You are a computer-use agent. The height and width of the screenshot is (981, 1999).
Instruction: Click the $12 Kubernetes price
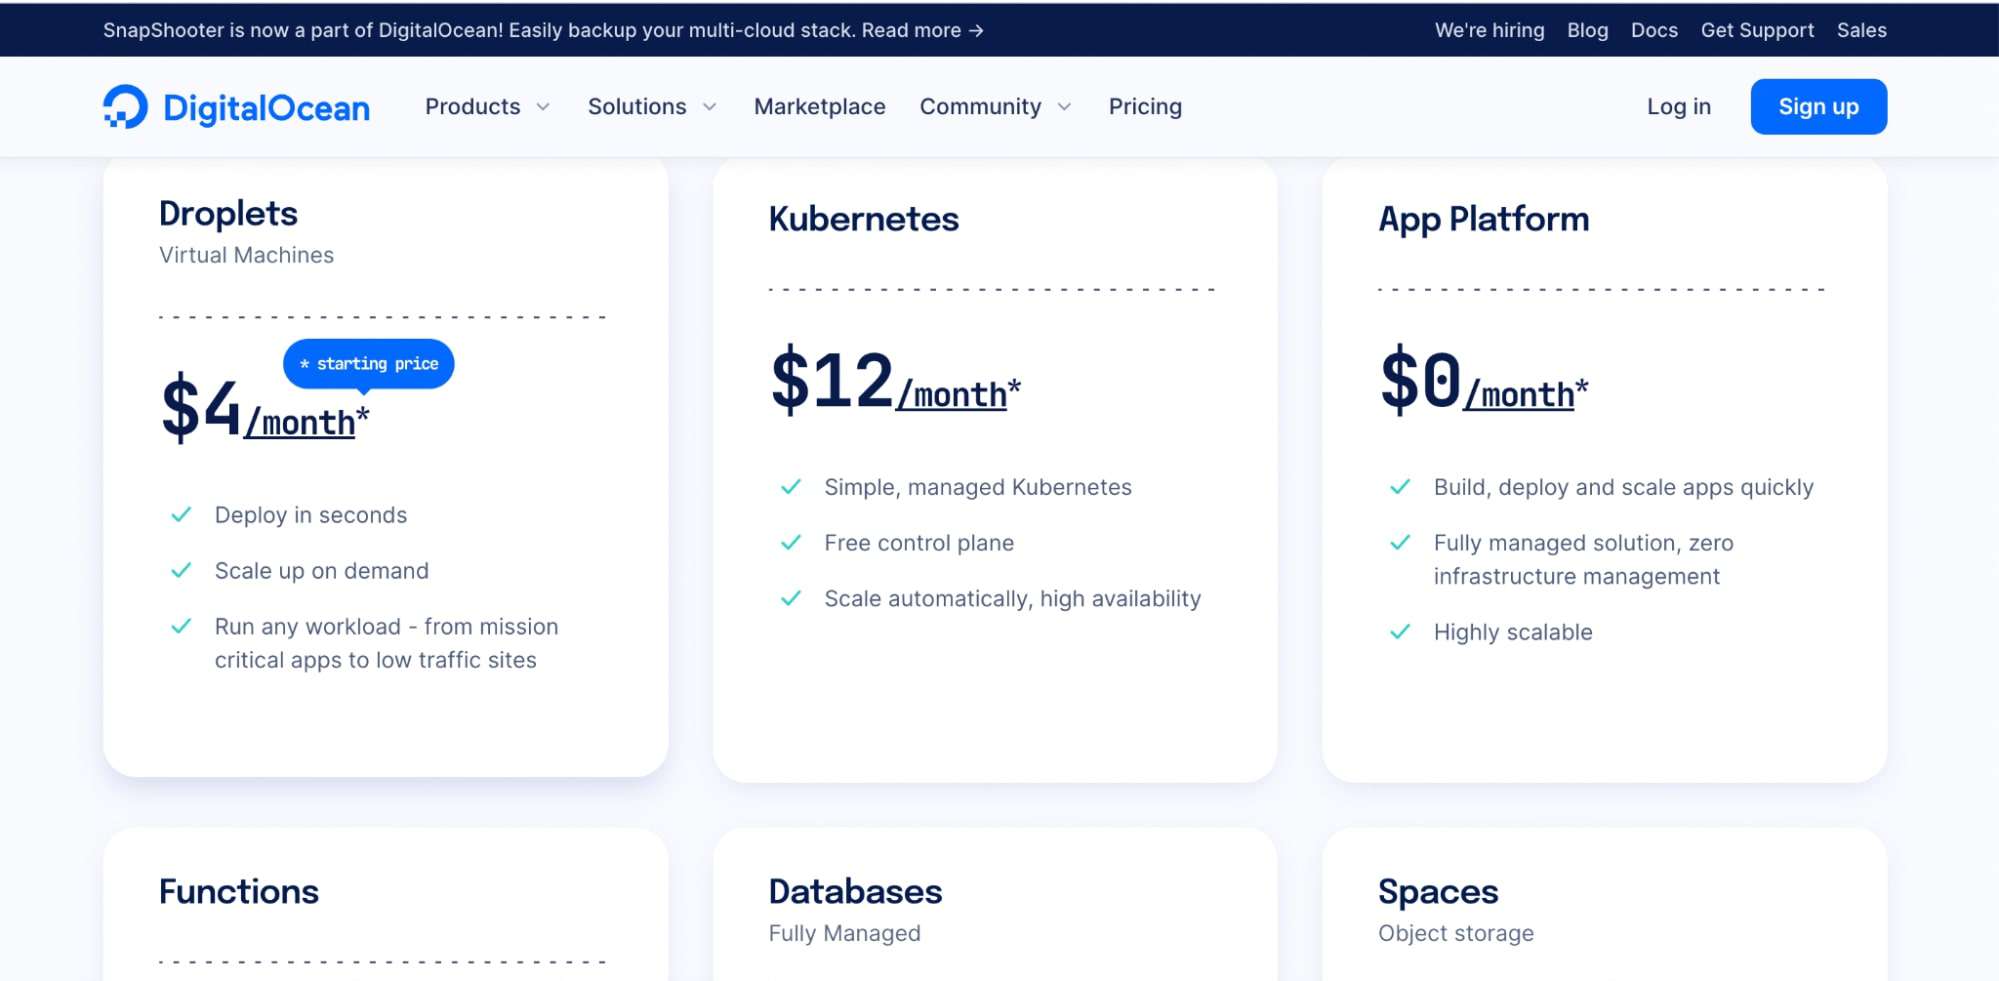[832, 380]
